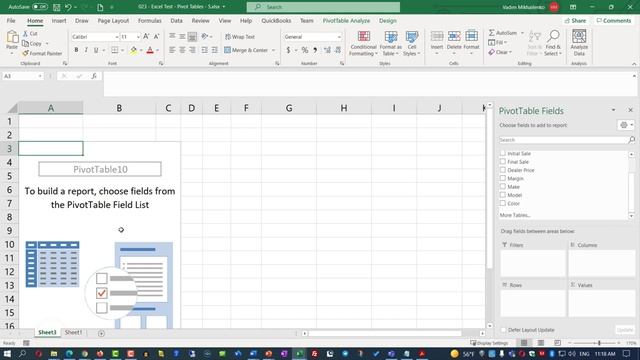The height and width of the screenshot is (360, 640).
Task: Check the Initial Sale field
Action: 503,153
